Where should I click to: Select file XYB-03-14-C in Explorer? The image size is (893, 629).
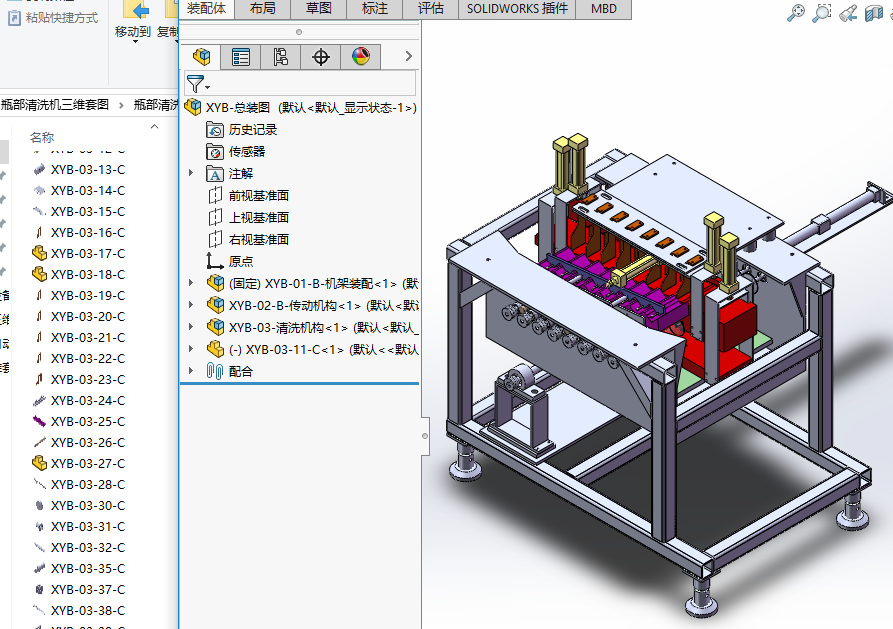[x=79, y=190]
